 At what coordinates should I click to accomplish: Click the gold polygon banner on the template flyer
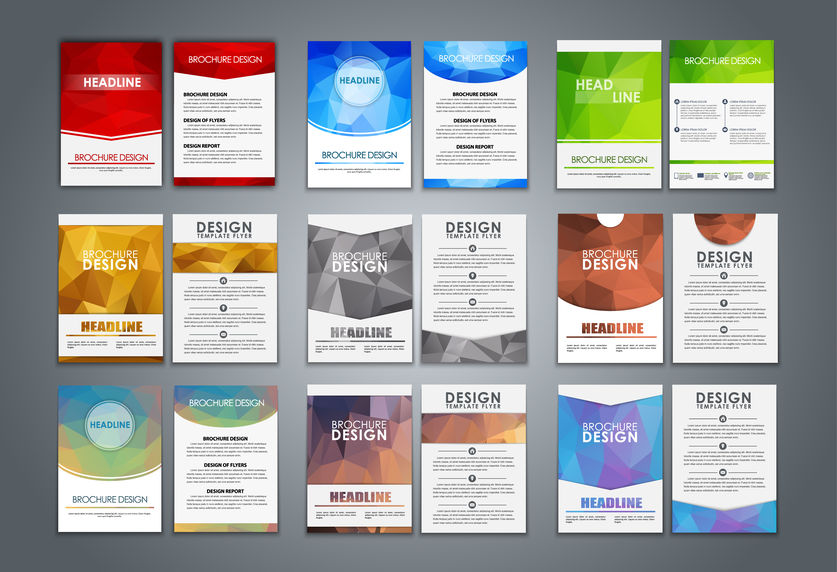pyautogui.click(x=223, y=257)
